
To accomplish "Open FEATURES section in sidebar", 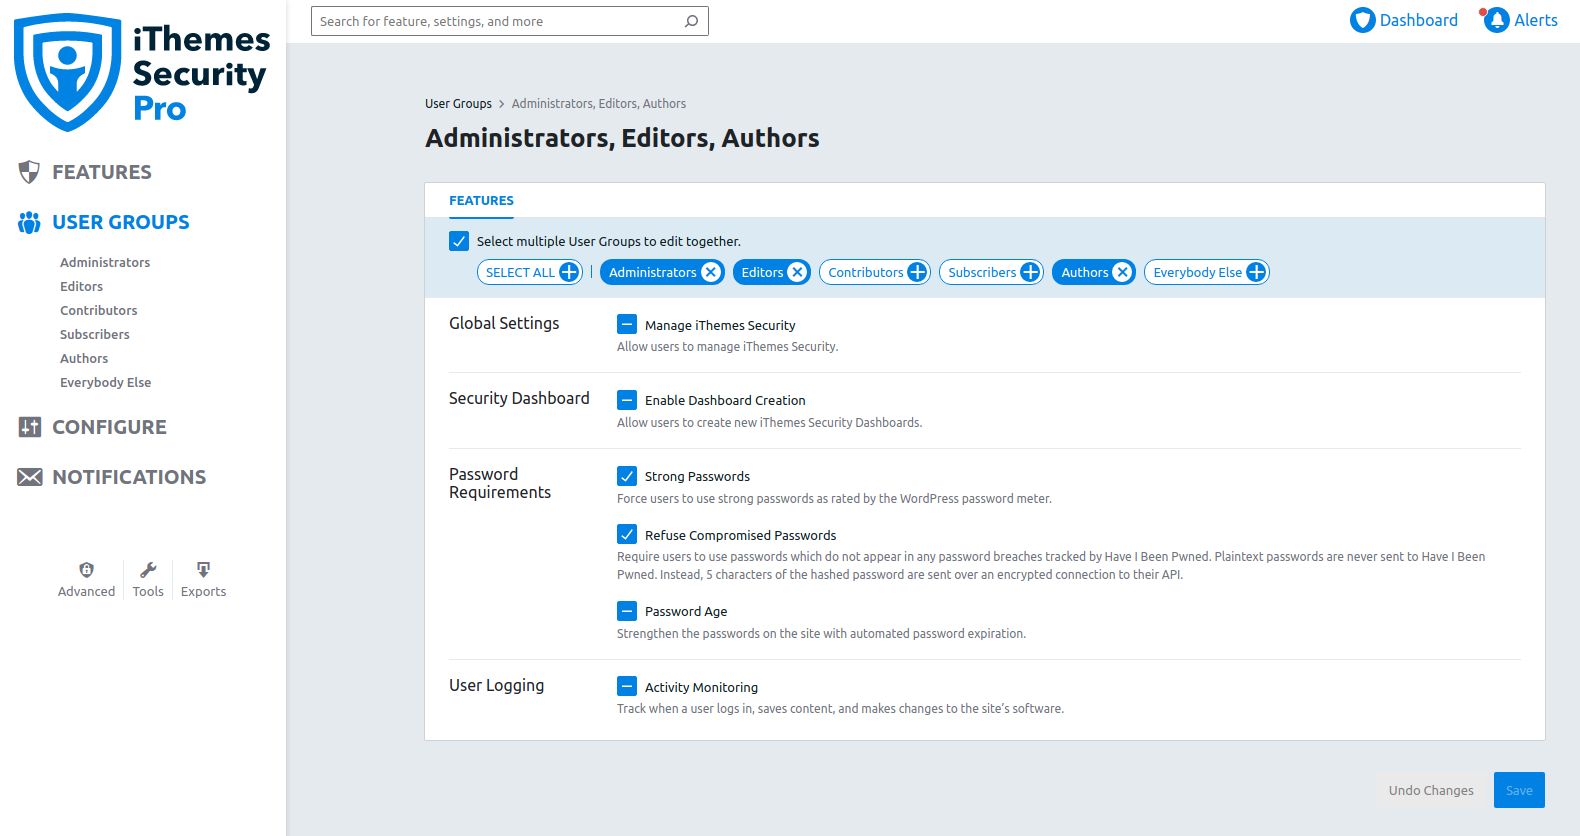I will click(x=102, y=172).
